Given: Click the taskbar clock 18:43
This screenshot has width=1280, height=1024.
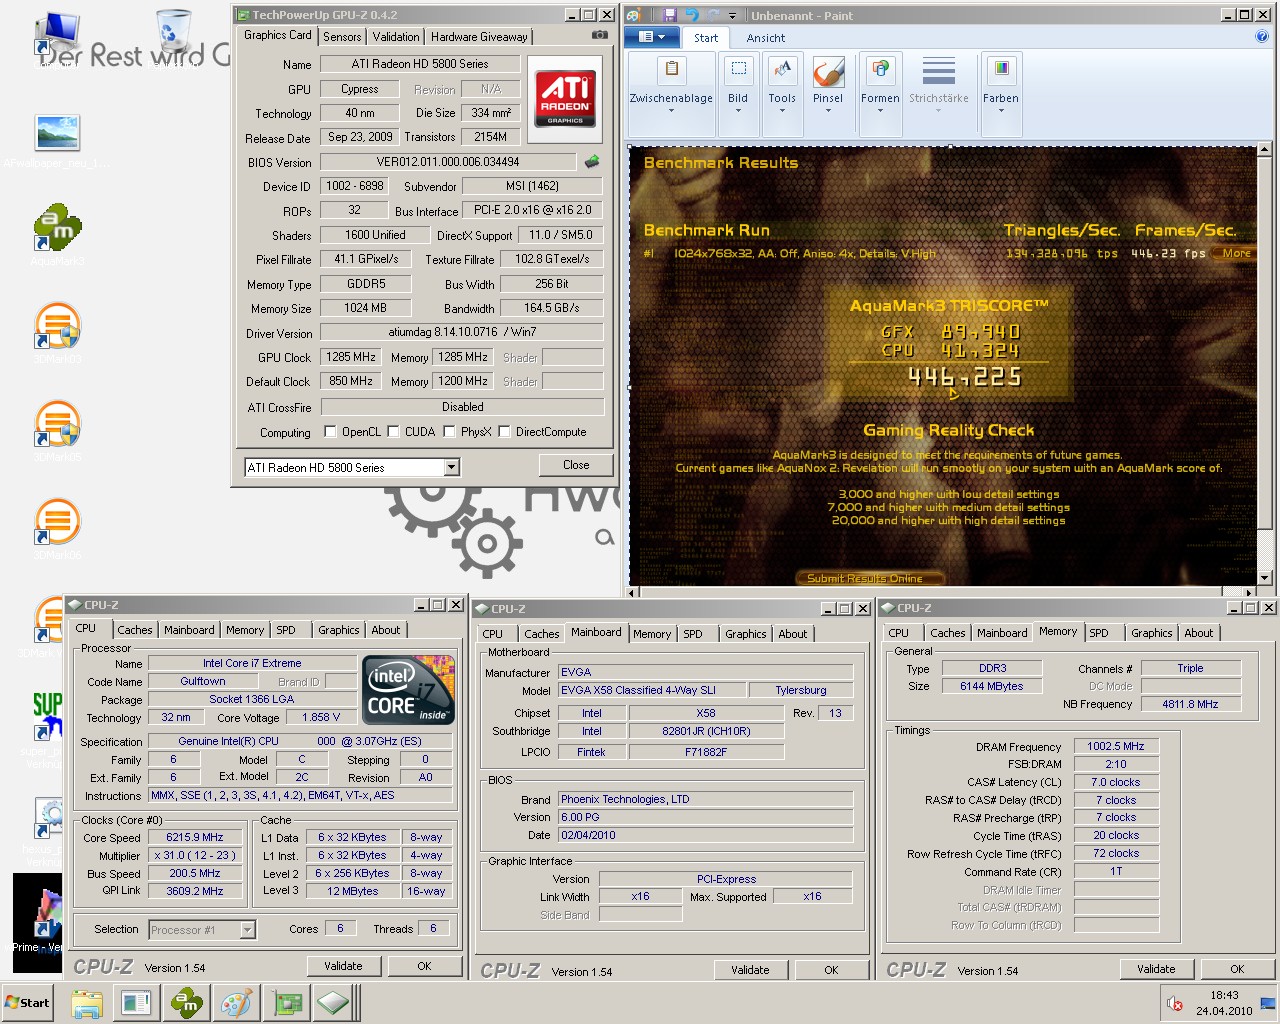Looking at the screenshot, I should (x=1224, y=996).
